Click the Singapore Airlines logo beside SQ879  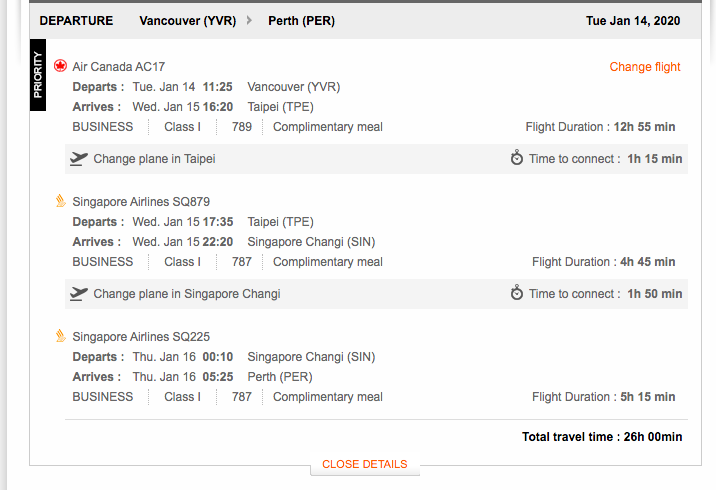click(61, 201)
